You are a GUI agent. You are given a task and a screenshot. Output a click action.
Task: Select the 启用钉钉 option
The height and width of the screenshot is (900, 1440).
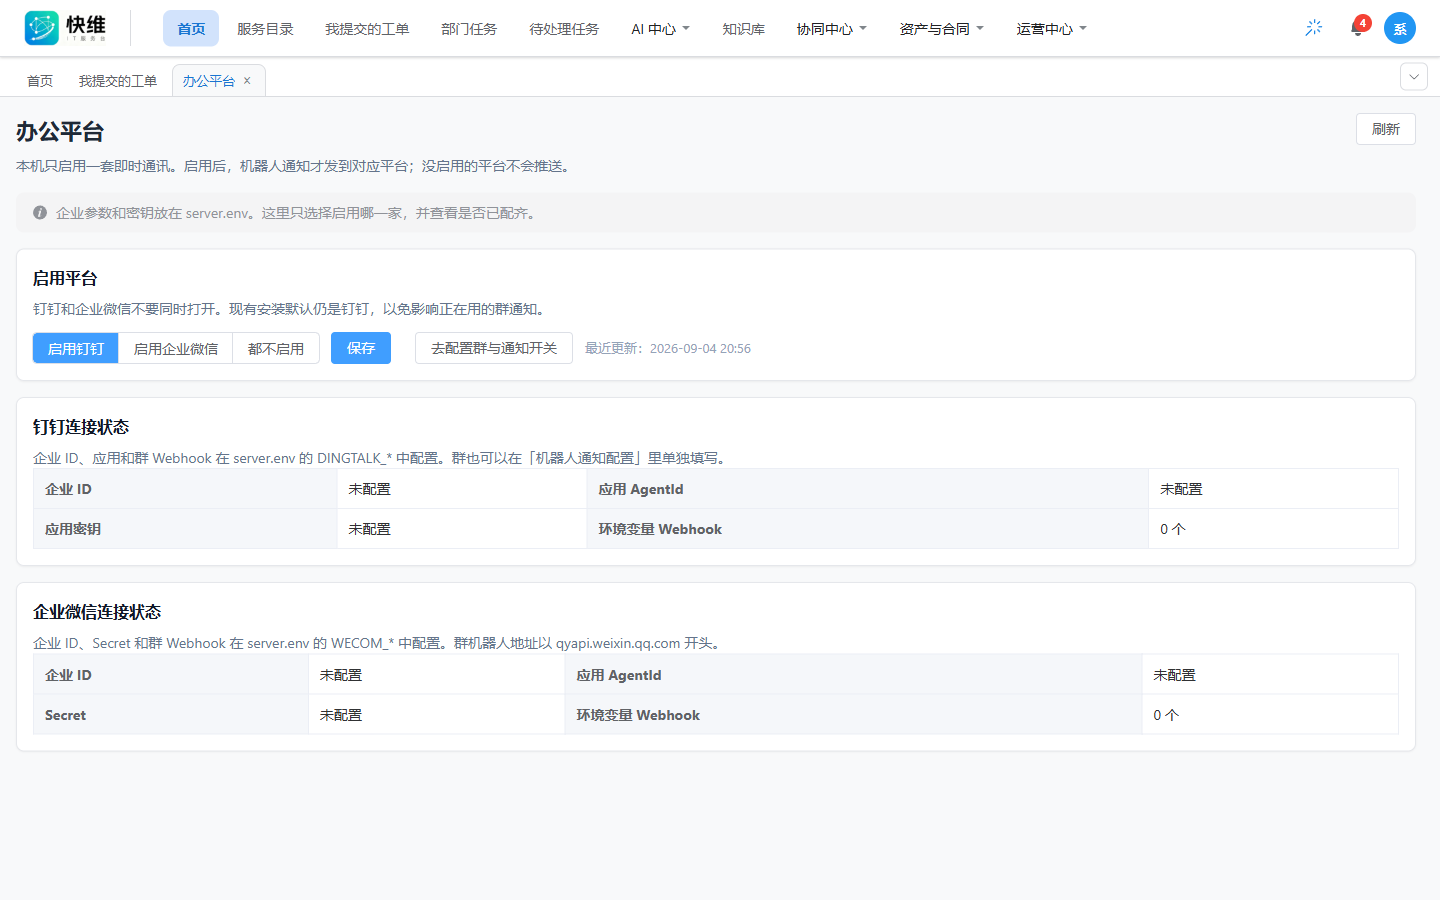[76, 348]
